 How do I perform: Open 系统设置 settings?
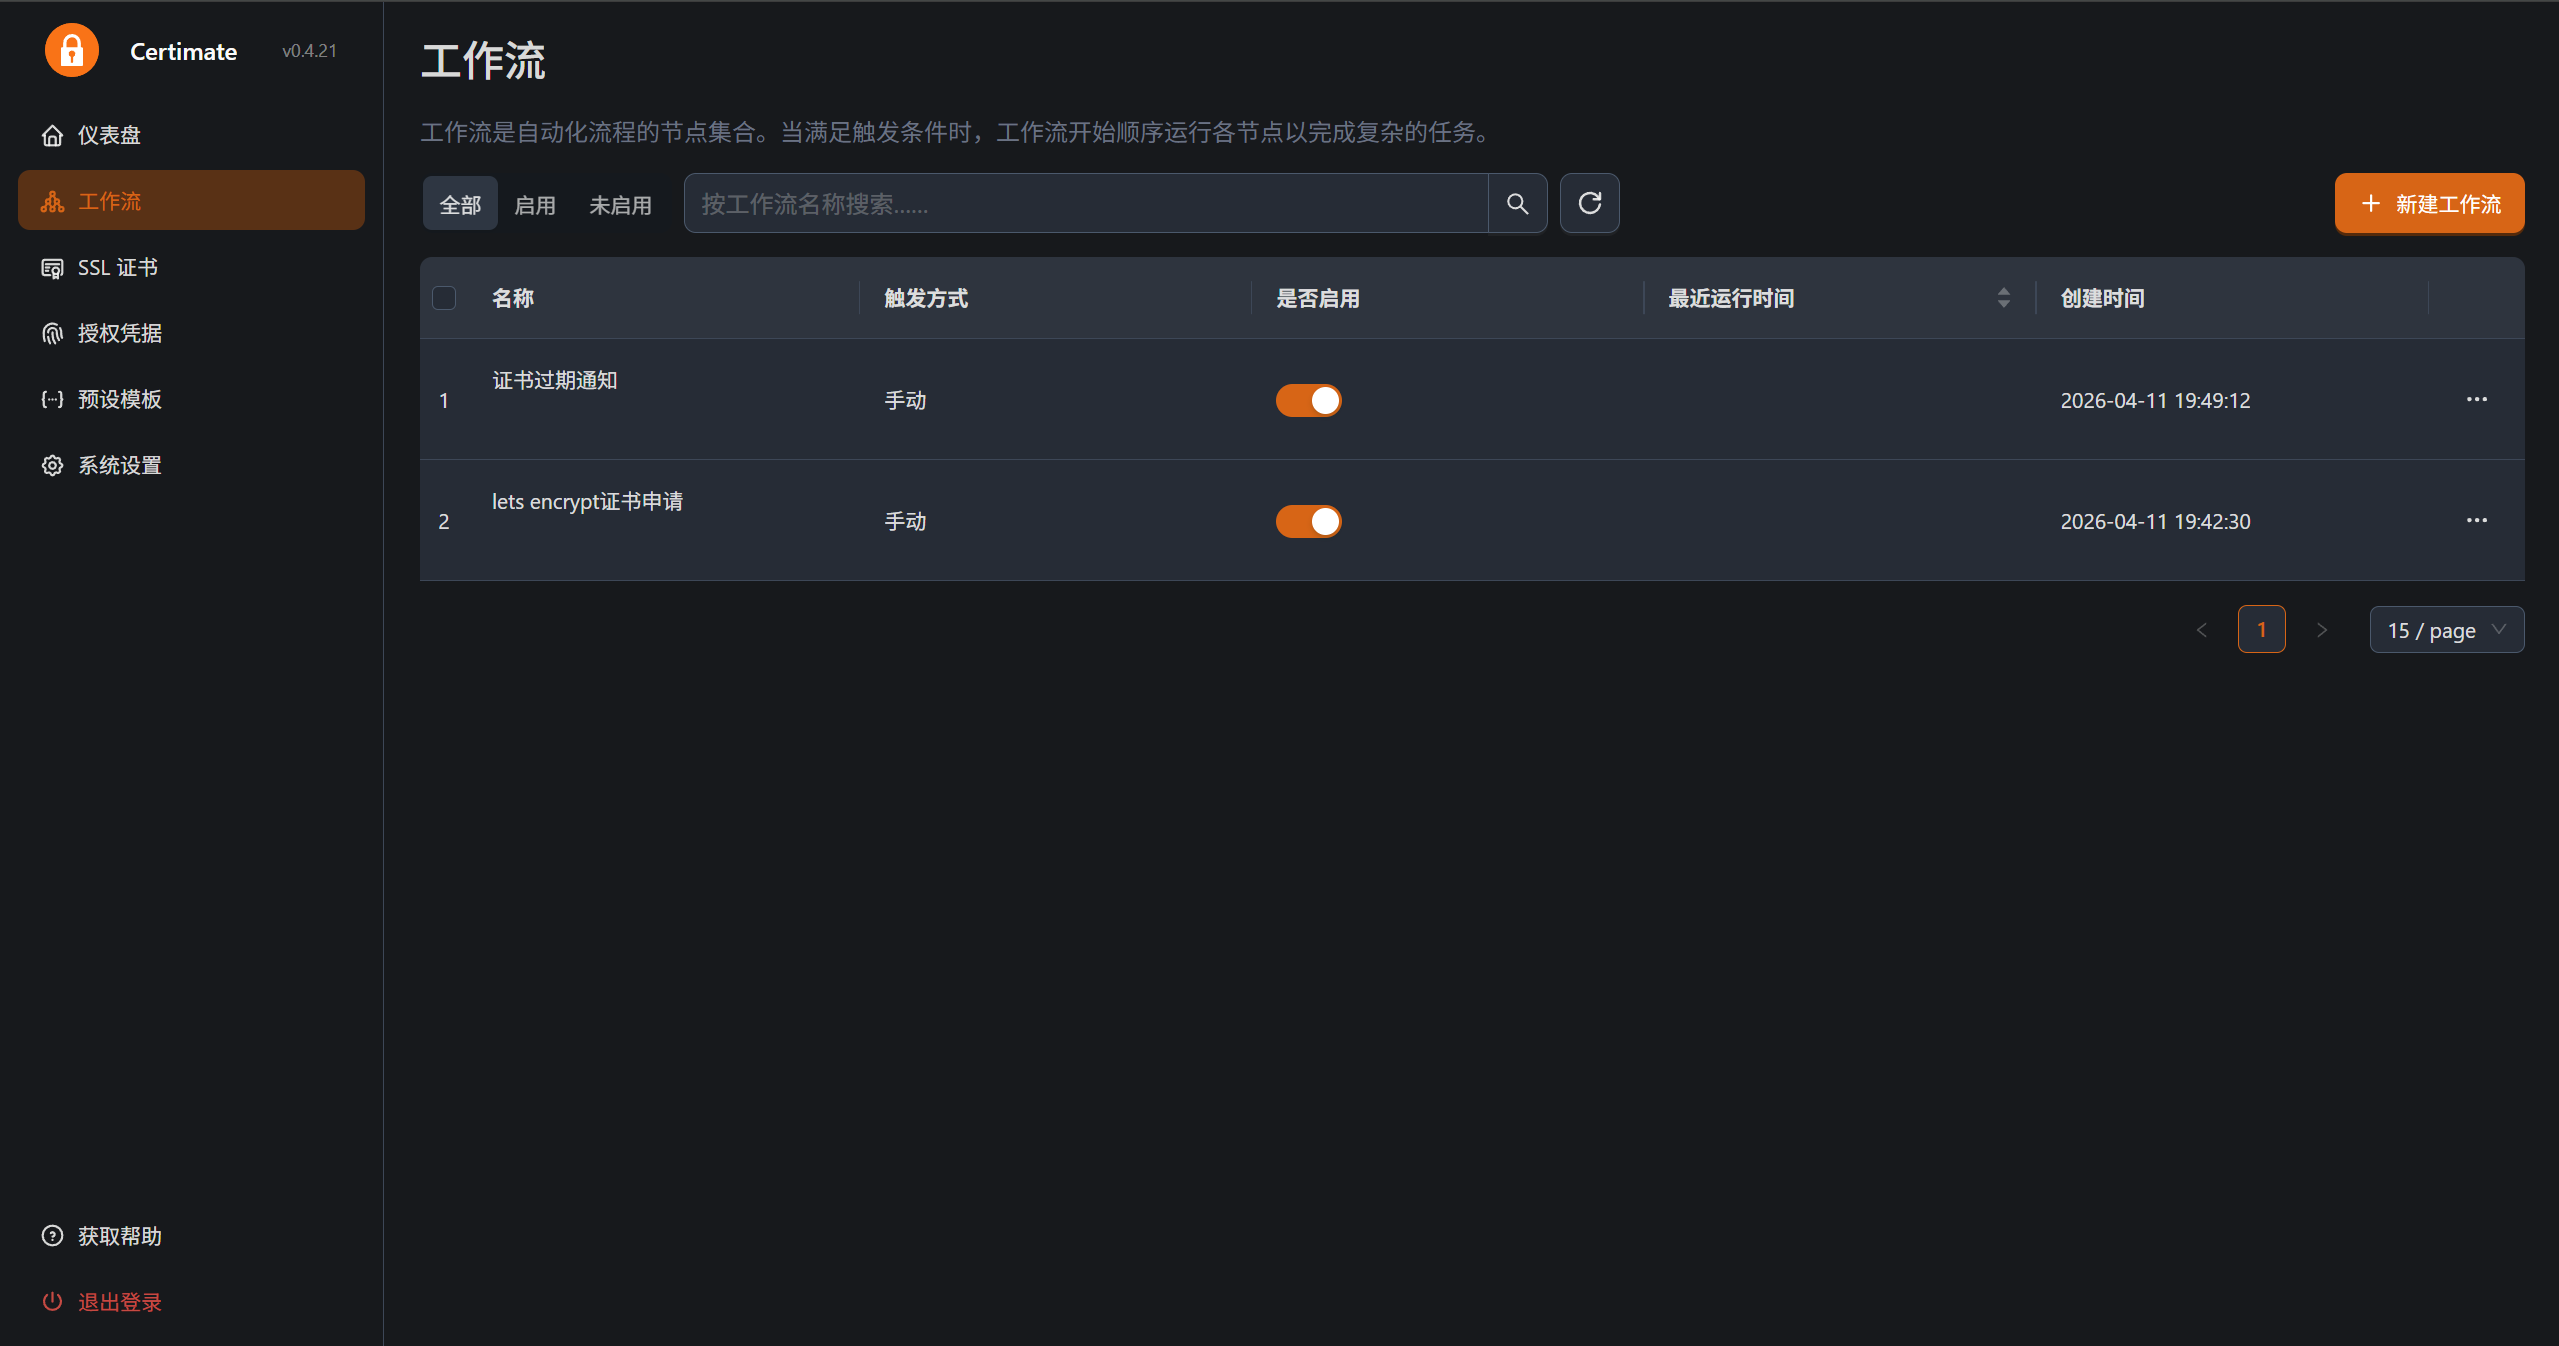coord(120,464)
